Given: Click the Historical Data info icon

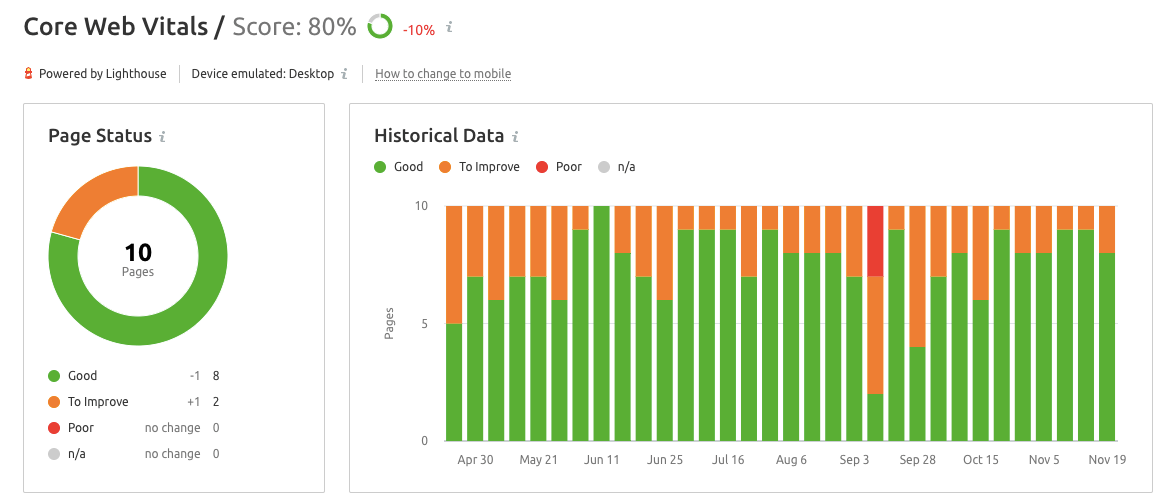Looking at the screenshot, I should (516, 137).
